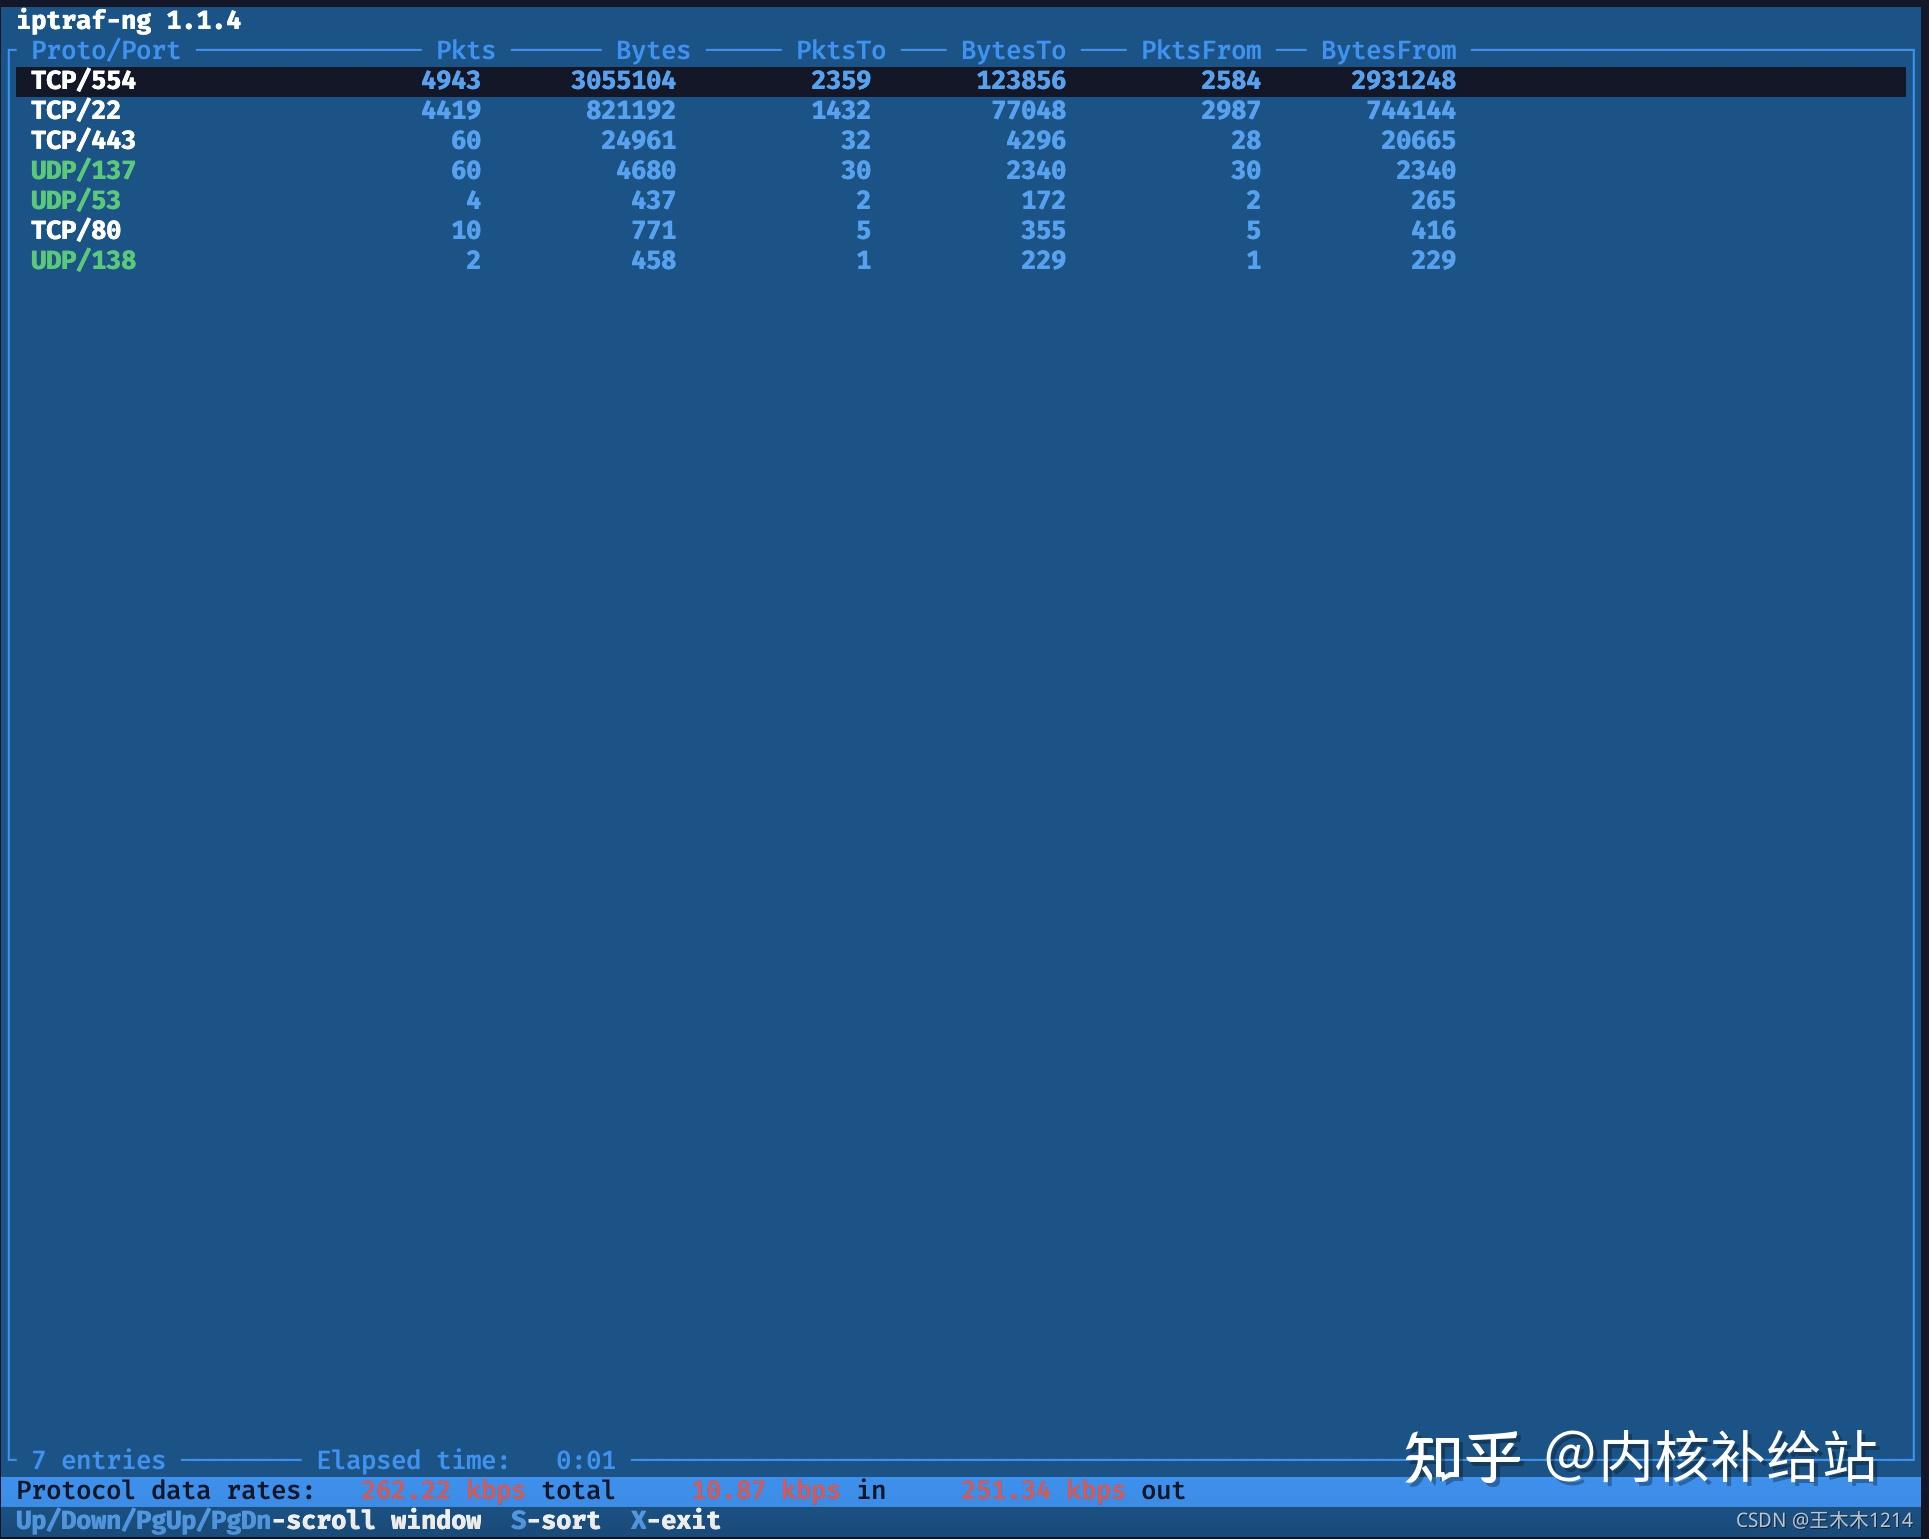Click packet count 4419 for TCP/22
Image resolution: width=1929 pixels, height=1539 pixels.
[x=451, y=111]
